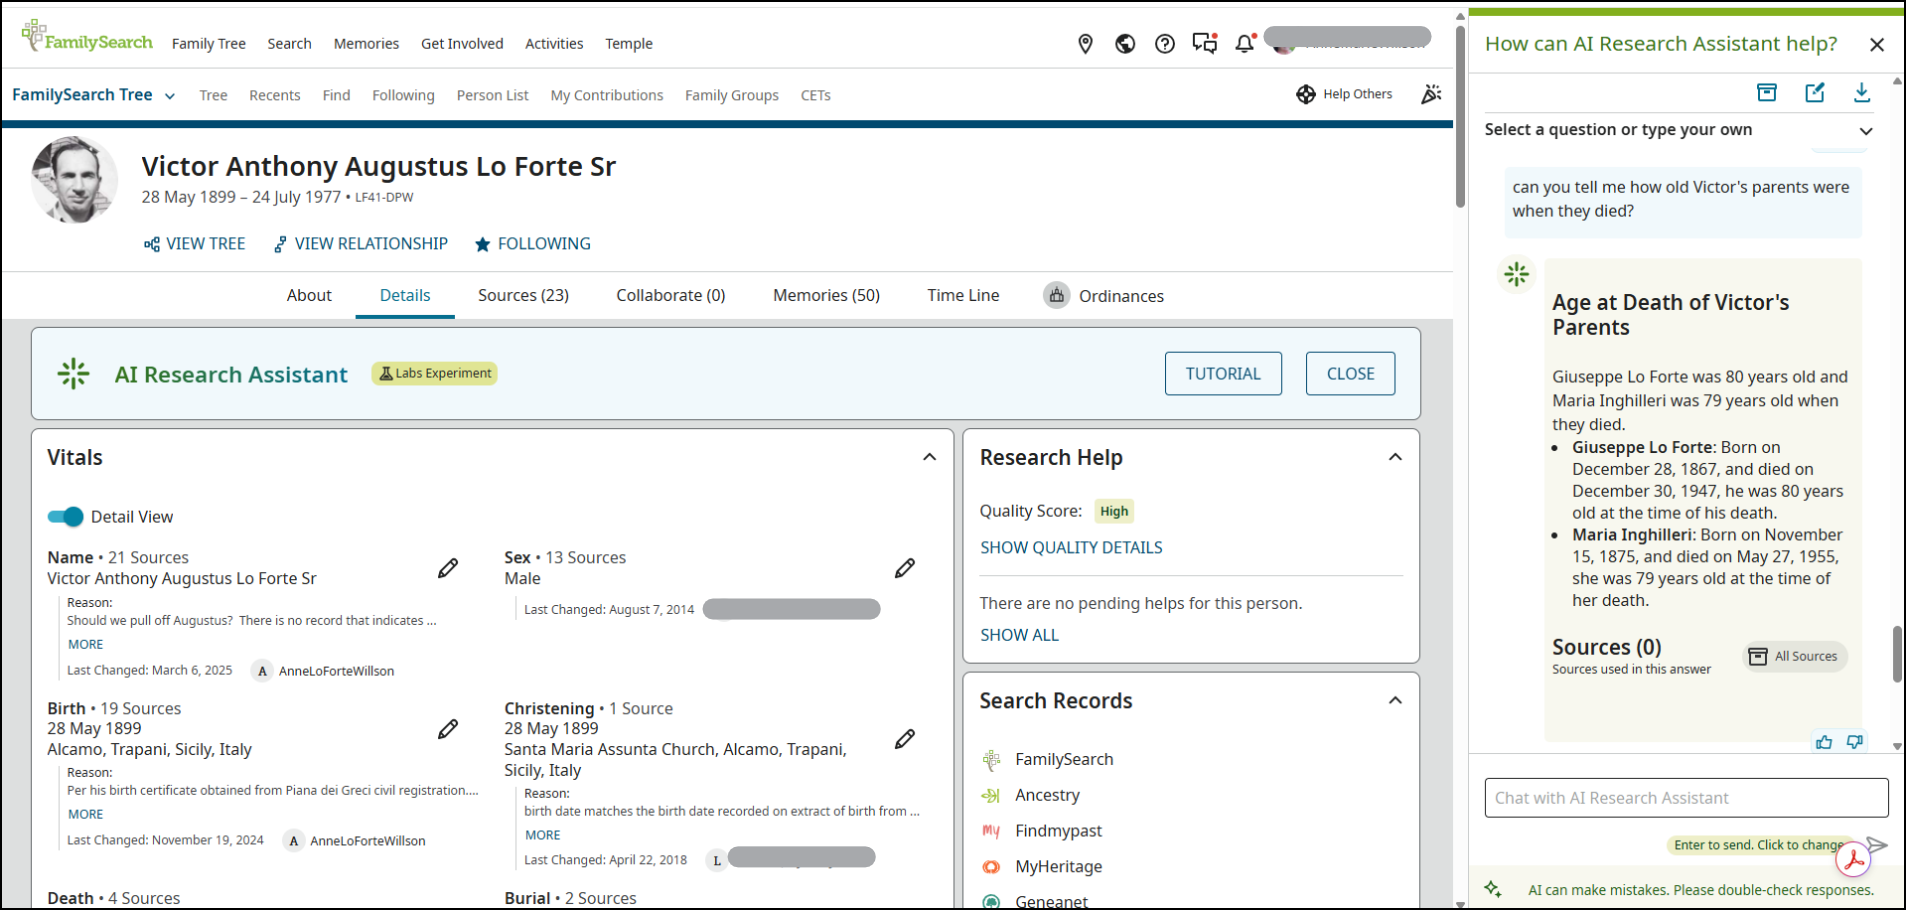1906x910 pixels.
Task: Click the View Tree icon link
Action: 194,244
